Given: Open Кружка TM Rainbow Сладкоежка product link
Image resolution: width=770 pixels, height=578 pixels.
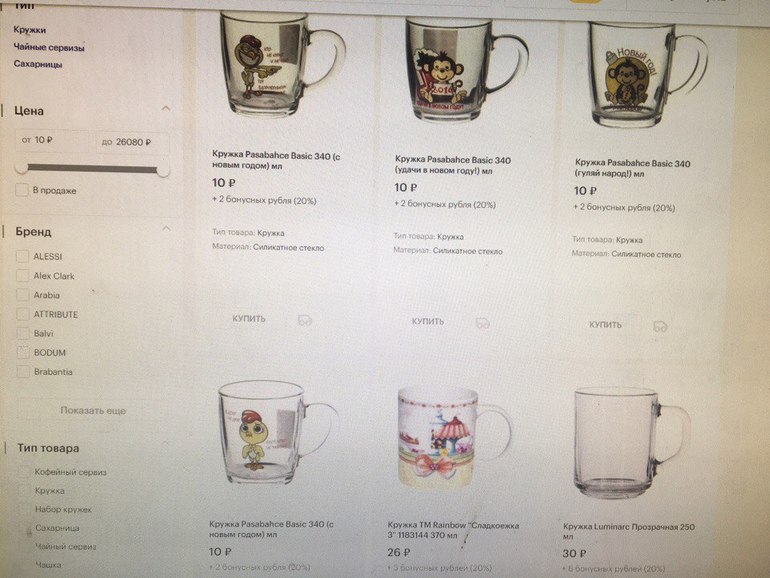Looking at the screenshot, I should click(453, 530).
